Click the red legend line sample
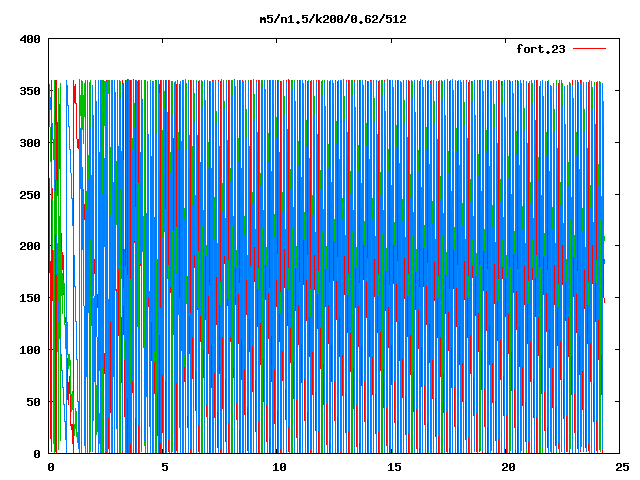640x480 pixels. (x=589, y=49)
